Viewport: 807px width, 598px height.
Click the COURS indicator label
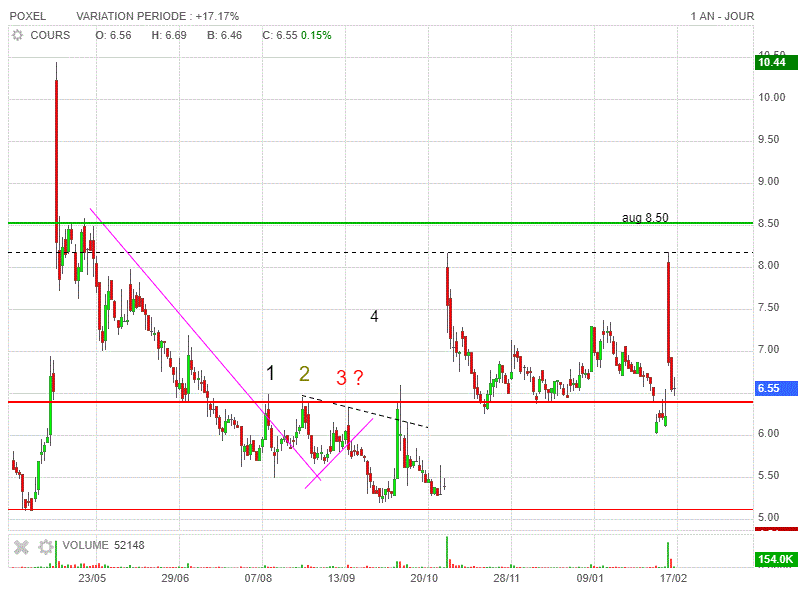click(50, 36)
